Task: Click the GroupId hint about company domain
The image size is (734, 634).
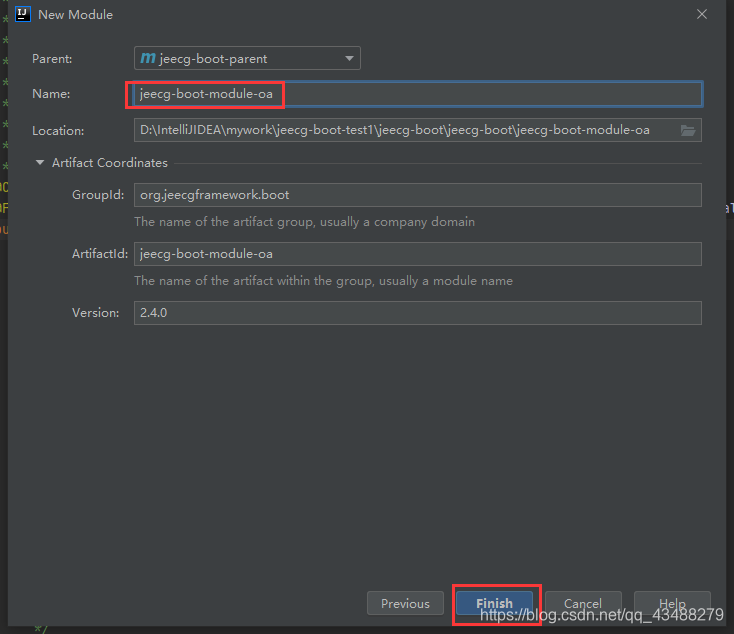Action: coord(304,222)
